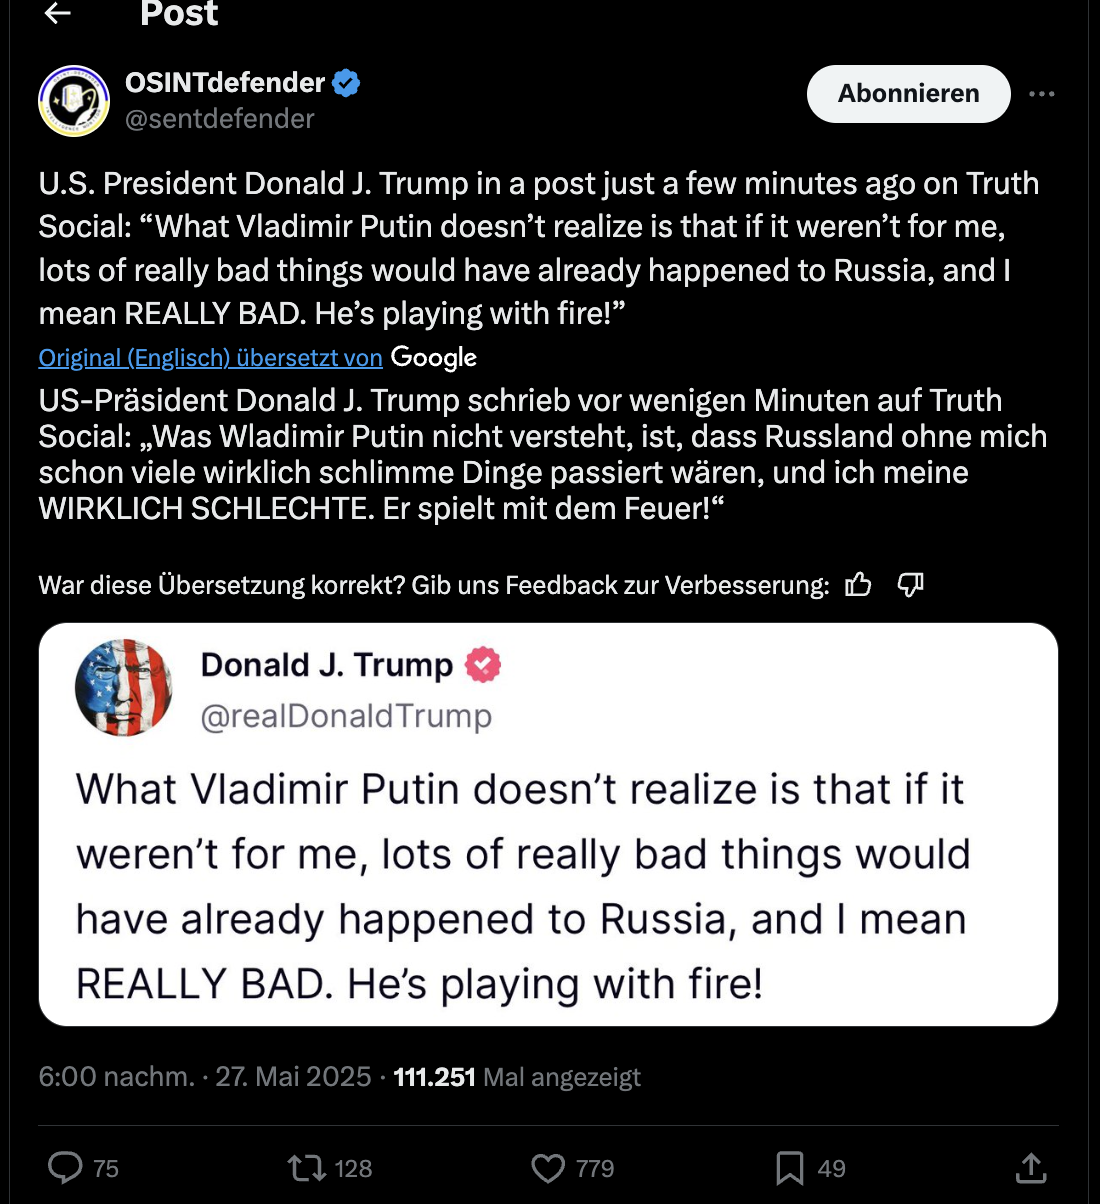Click the red verified badge beside Donald J. Trump
1100x1204 pixels.
click(x=483, y=665)
